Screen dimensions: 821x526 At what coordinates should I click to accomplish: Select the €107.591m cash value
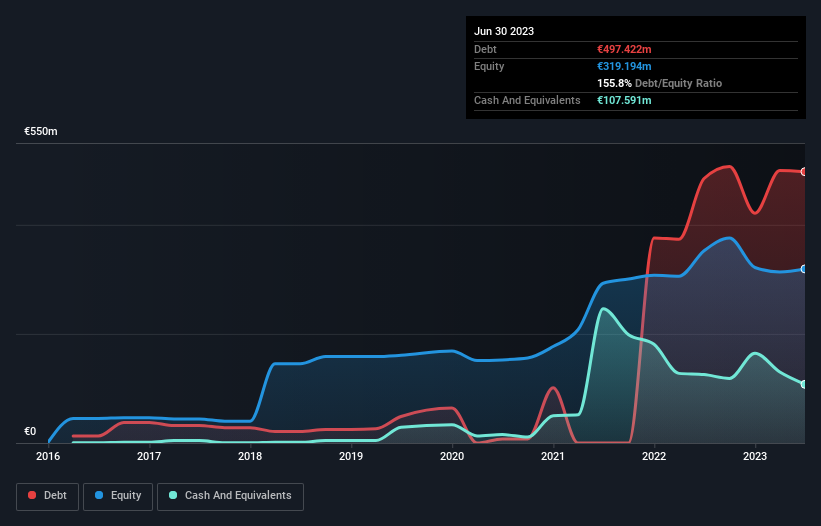coord(624,100)
